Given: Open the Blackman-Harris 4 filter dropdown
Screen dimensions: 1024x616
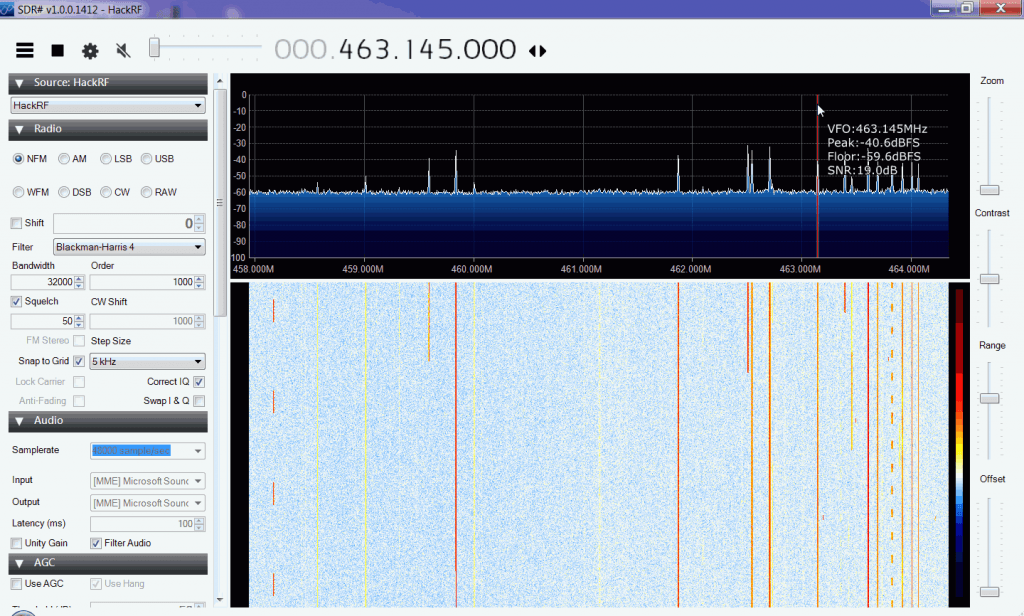Looking at the screenshot, I should coord(128,246).
